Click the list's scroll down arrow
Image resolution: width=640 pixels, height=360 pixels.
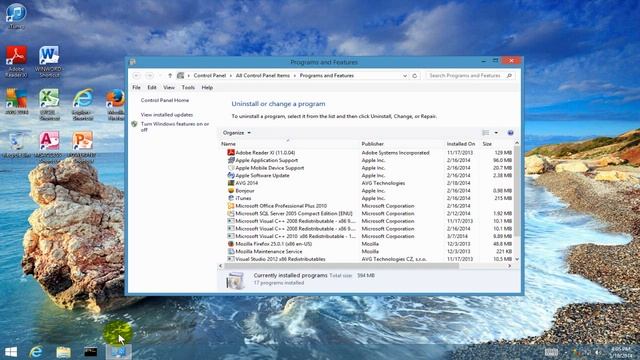pyautogui.click(x=517, y=259)
